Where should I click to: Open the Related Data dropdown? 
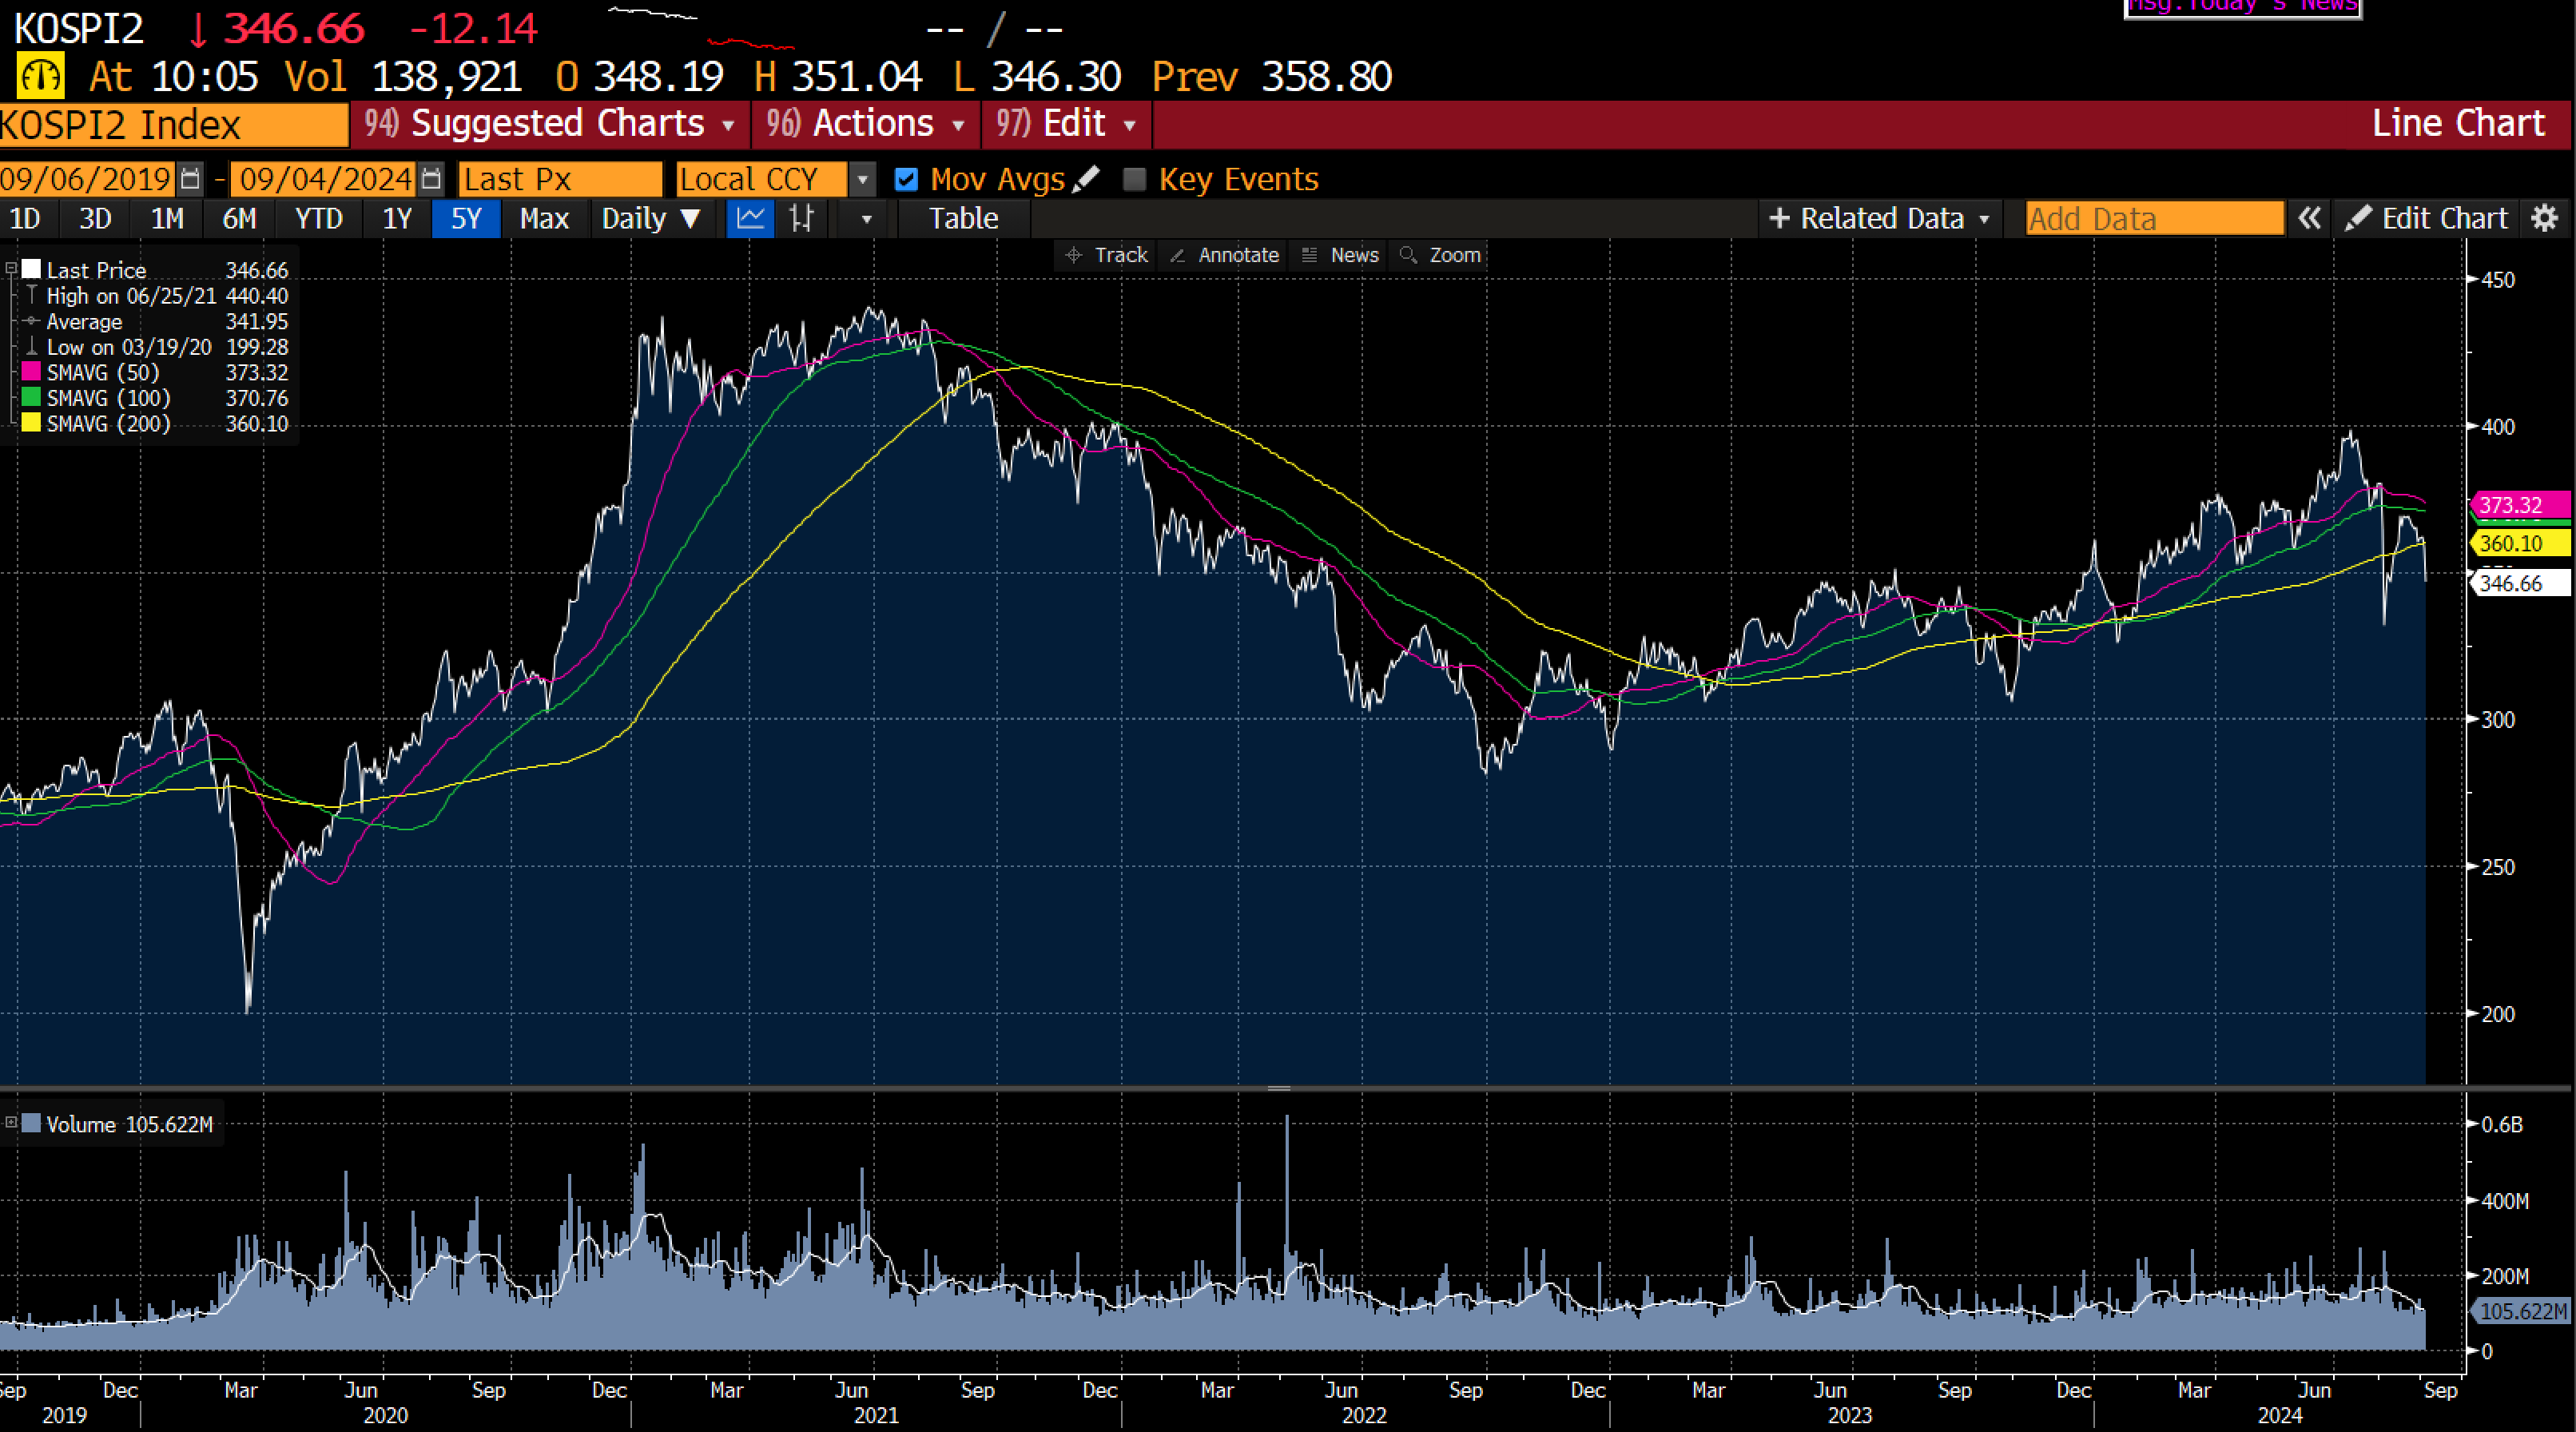tap(1879, 218)
